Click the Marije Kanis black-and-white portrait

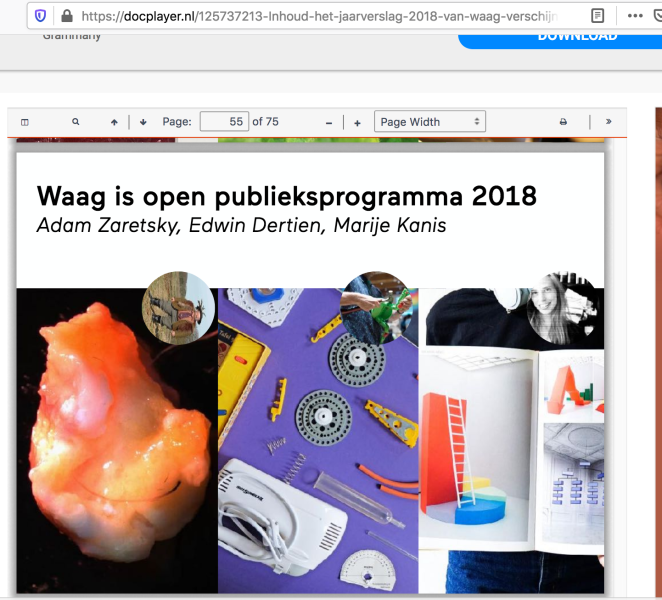pyautogui.click(x=563, y=308)
